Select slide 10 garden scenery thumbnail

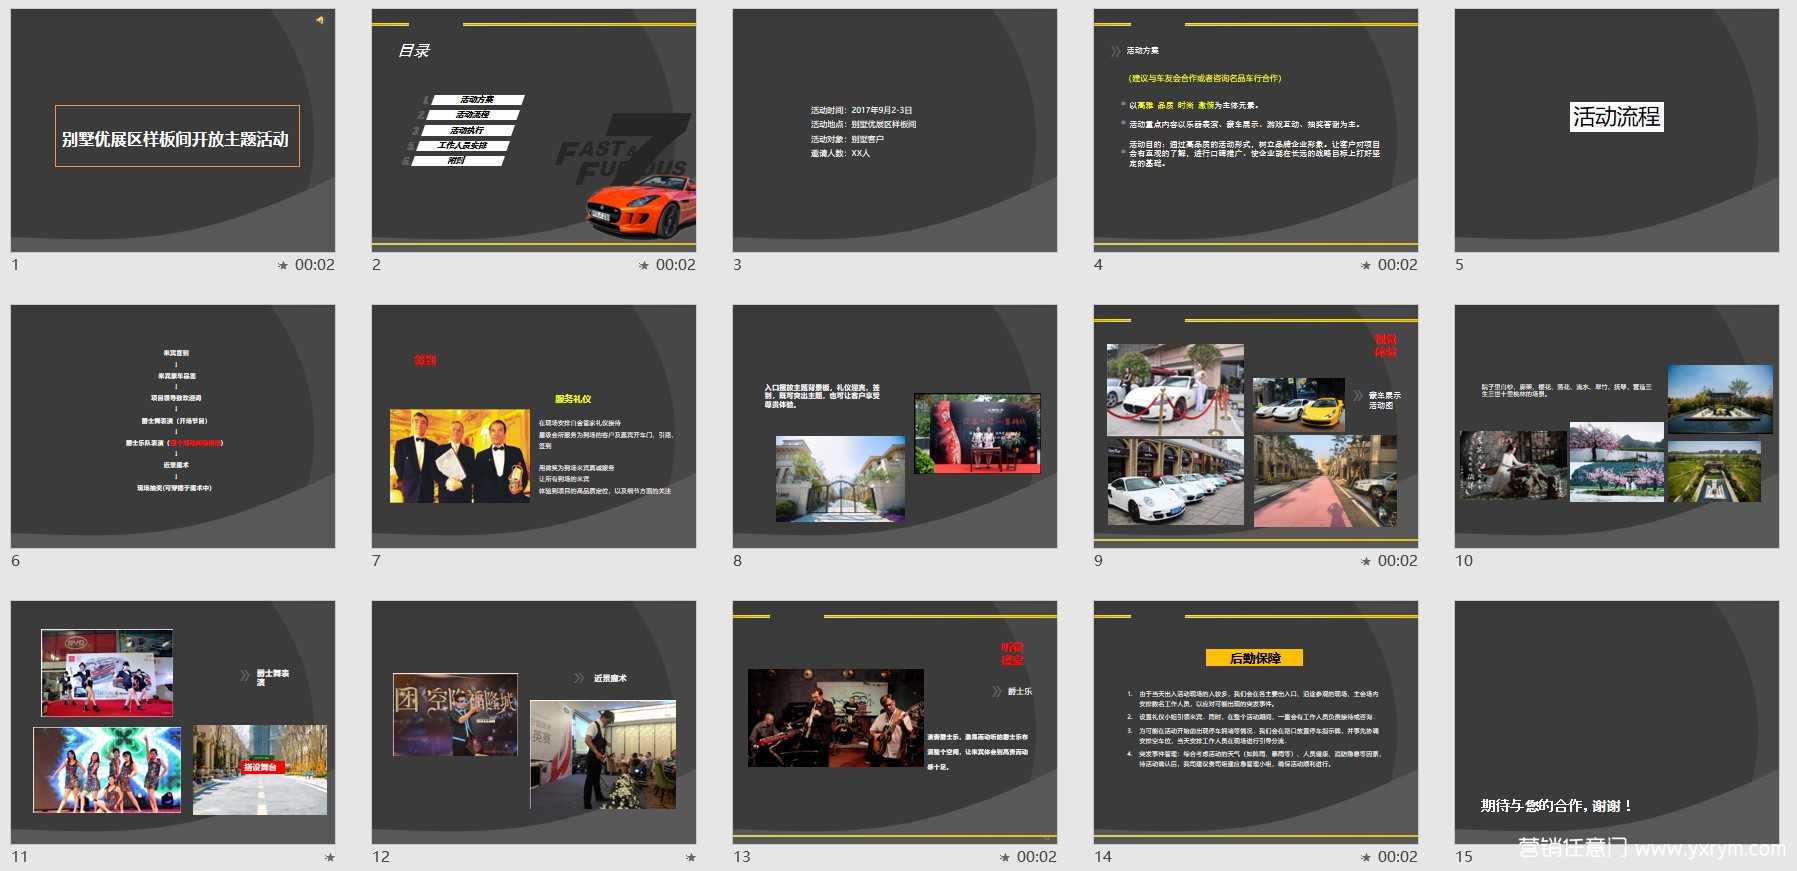(1617, 426)
